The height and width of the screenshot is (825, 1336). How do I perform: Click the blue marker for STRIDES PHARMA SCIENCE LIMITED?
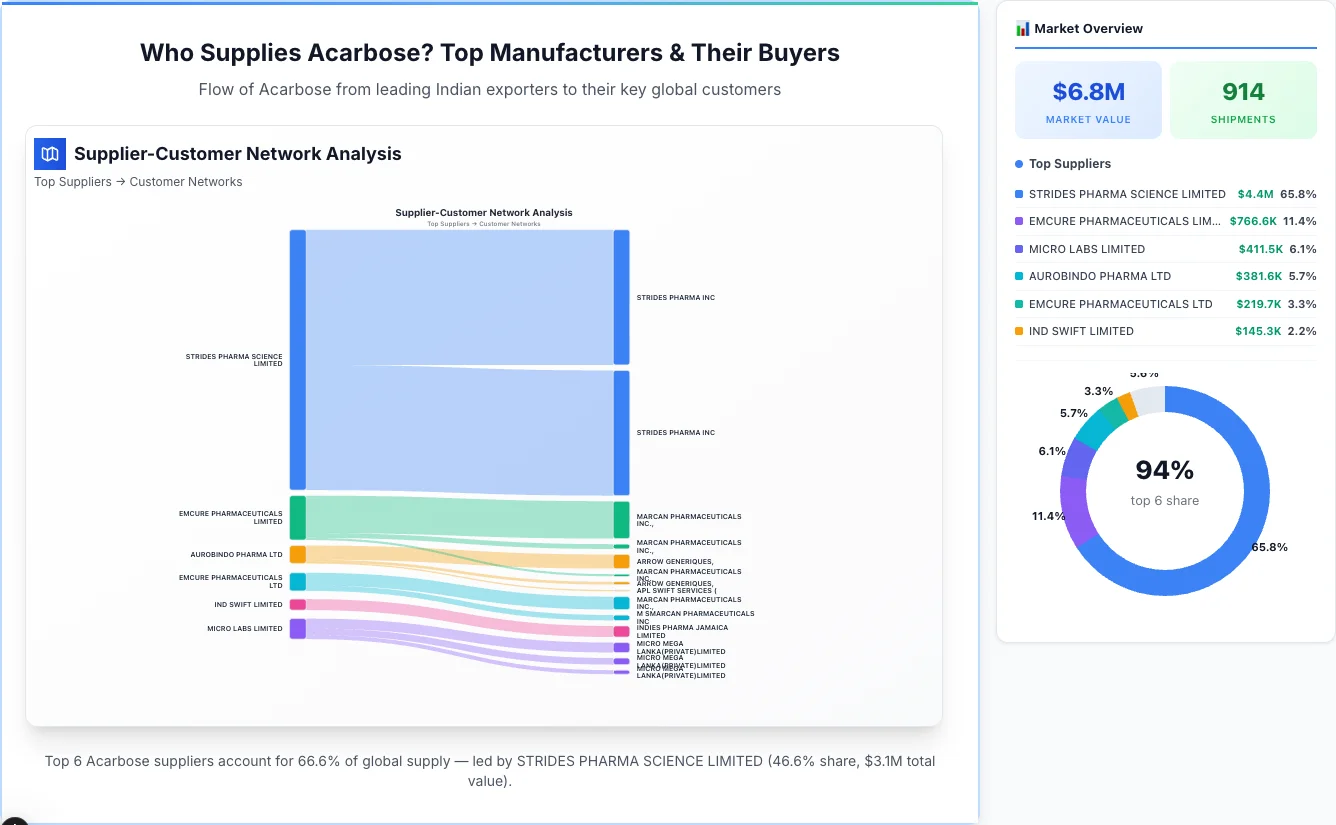click(1018, 194)
